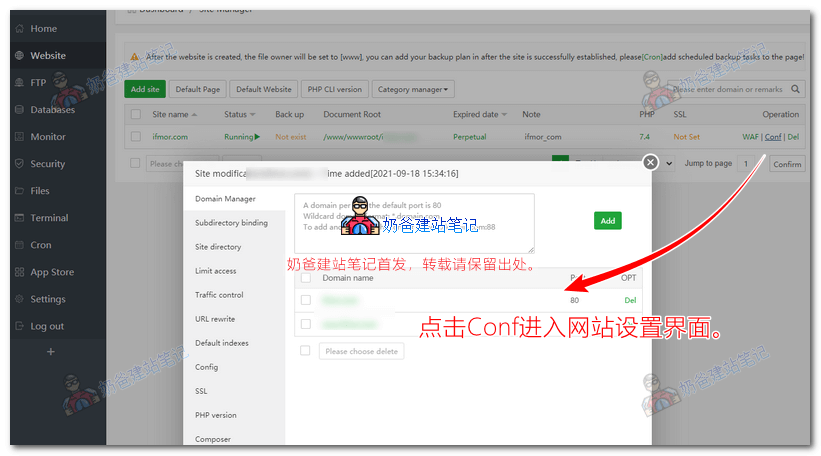This screenshot has height=456, width=821.
Task: Click the Databases sidebar icon
Action: pyautogui.click(x=20, y=110)
